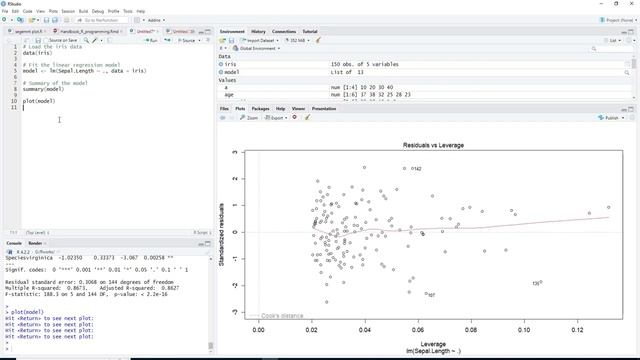Viewport: 640px width, 360px height.
Task: Minimize the Console pane
Action: pyautogui.click(x=201, y=244)
